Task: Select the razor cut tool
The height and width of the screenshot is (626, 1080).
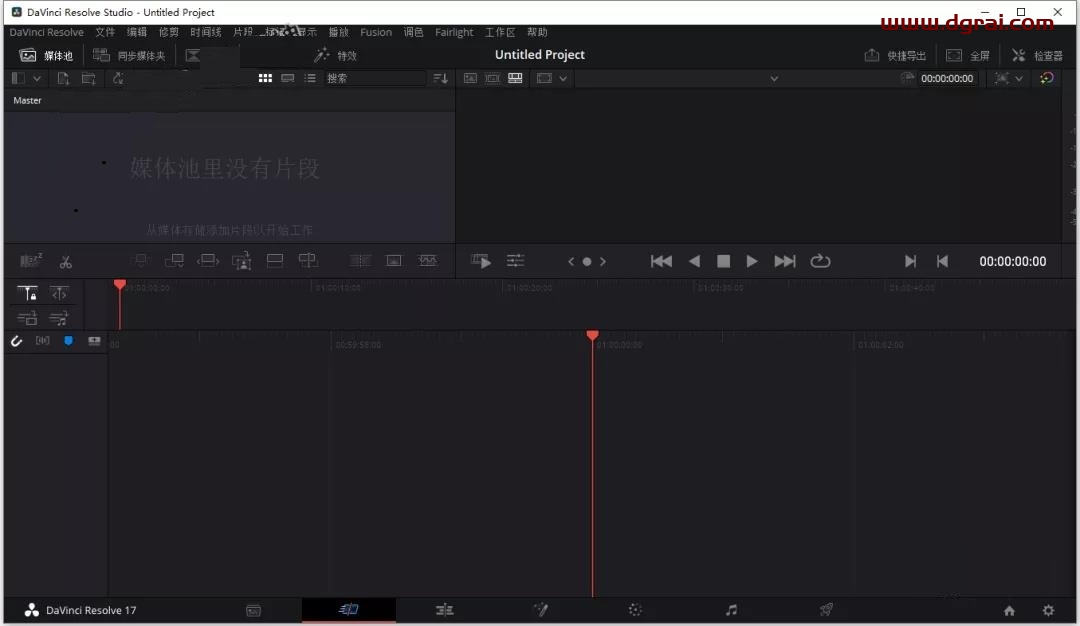Action: pos(66,261)
